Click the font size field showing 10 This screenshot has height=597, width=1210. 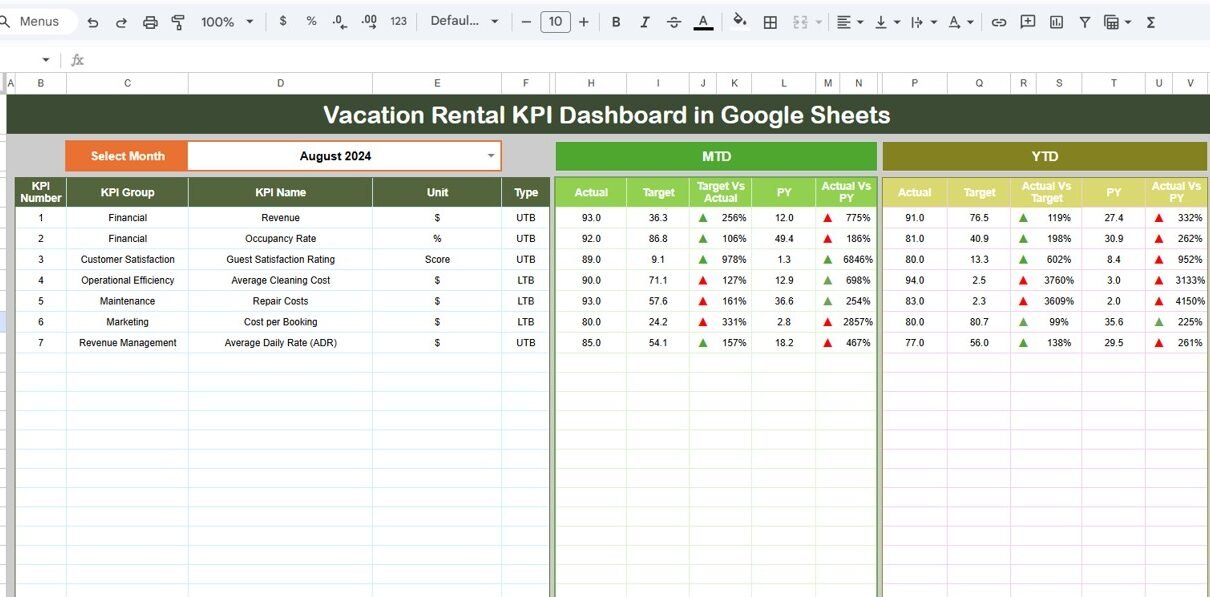point(555,21)
